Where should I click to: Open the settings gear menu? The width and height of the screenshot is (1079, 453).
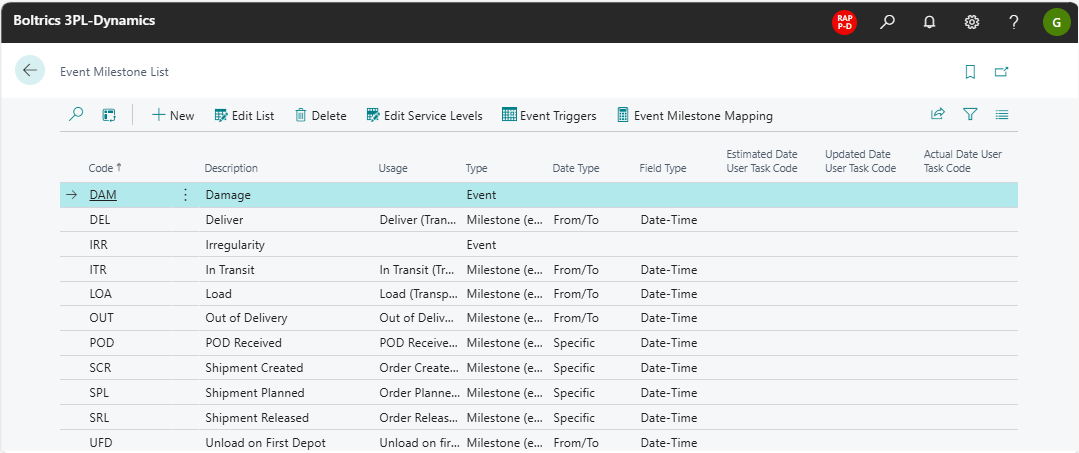click(972, 22)
